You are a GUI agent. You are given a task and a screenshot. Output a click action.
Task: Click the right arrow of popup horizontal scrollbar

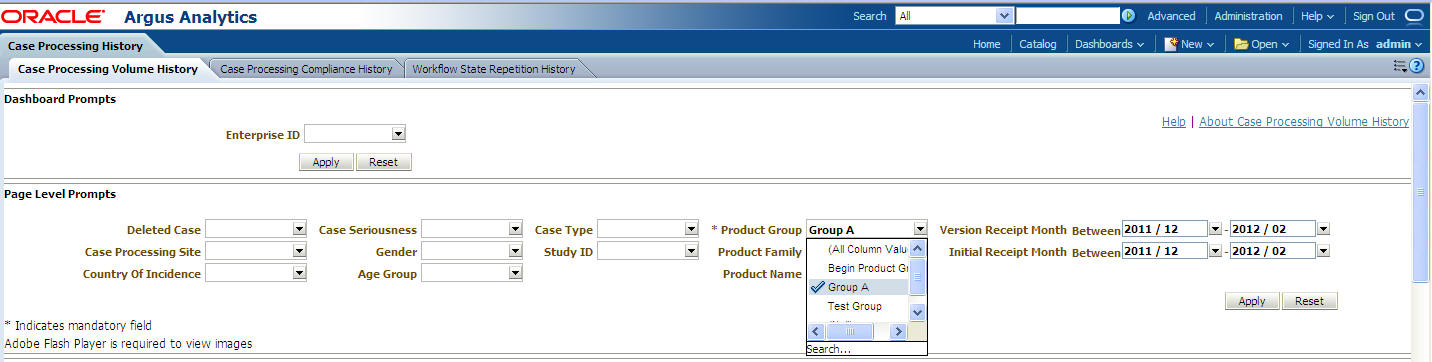[x=898, y=331]
